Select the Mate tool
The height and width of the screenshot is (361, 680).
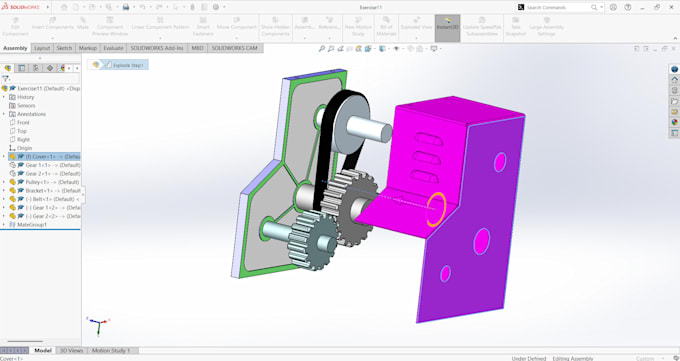point(83,24)
